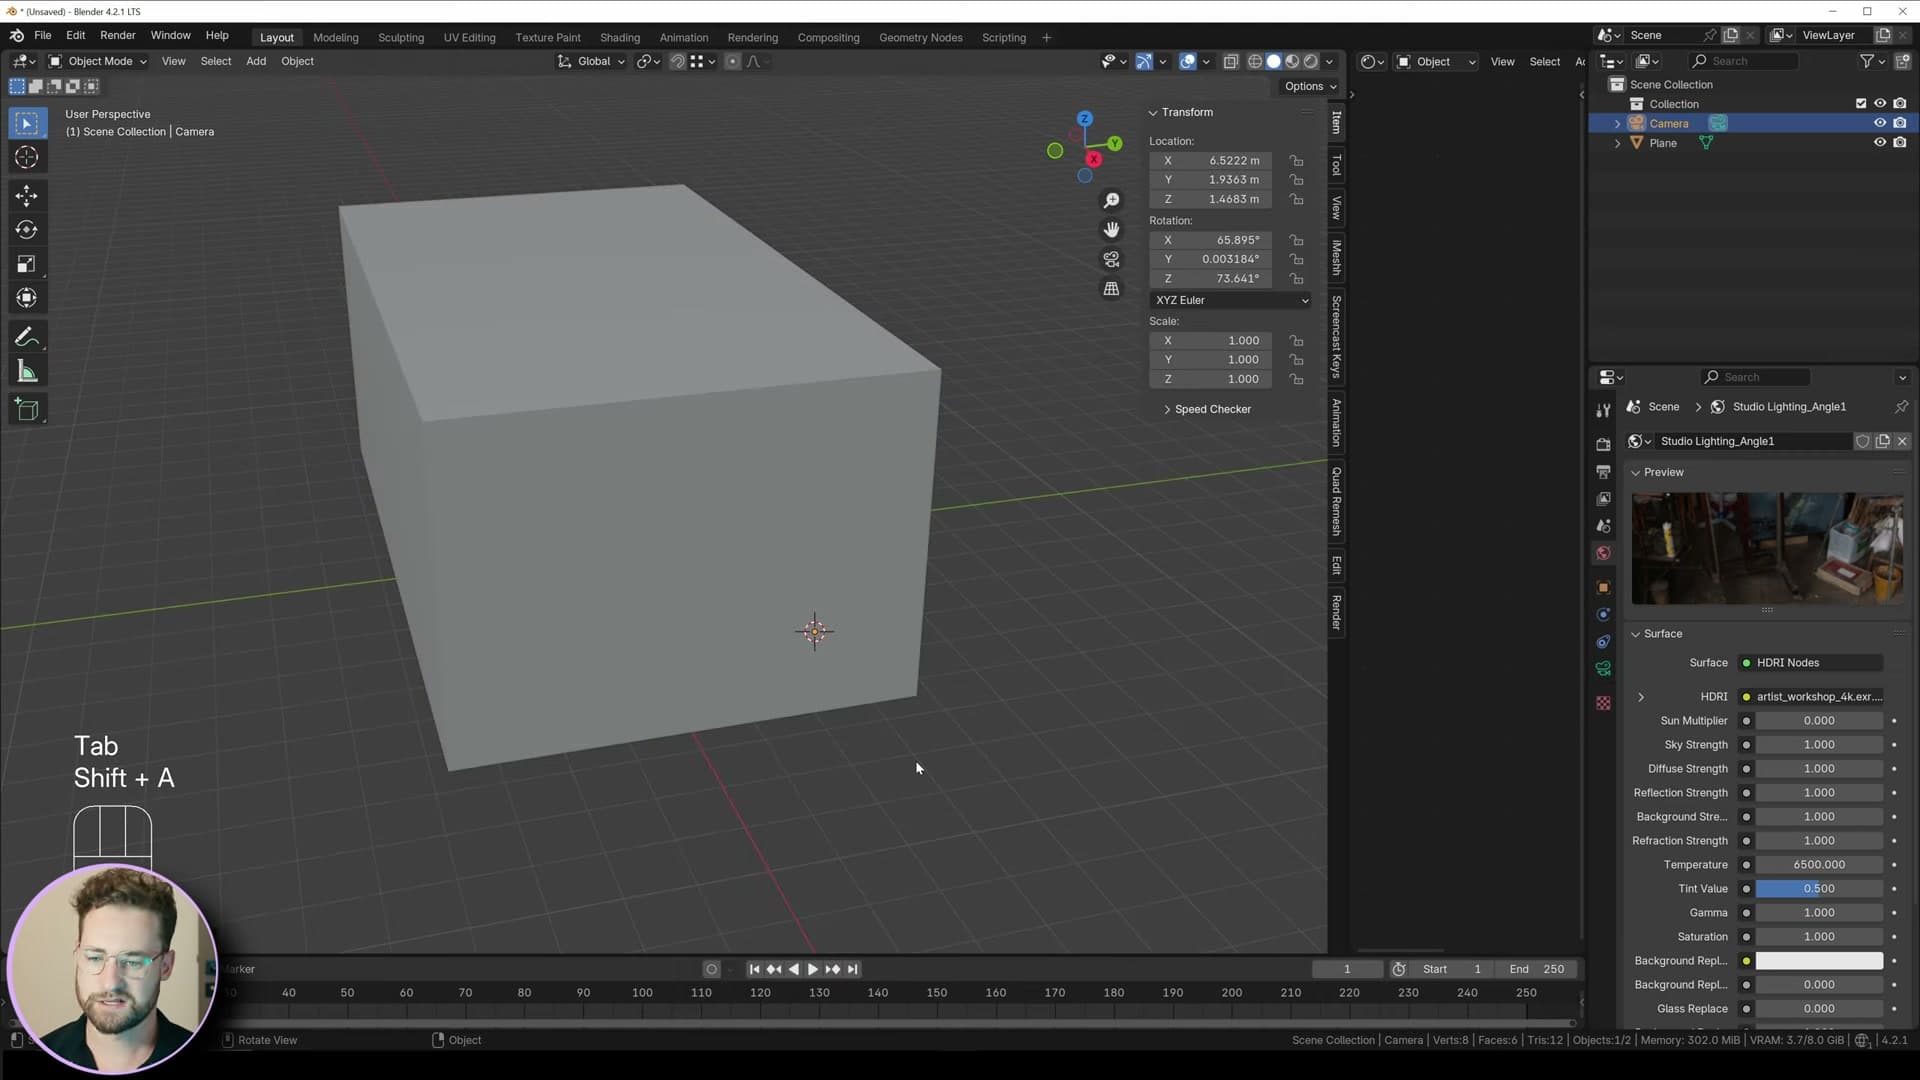The width and height of the screenshot is (1920, 1080).
Task: Open the Render properties tab icon
Action: click(x=1603, y=444)
